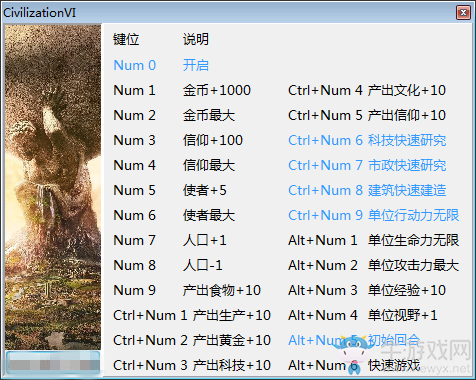Close the CivilizationVI trainer window
The height and width of the screenshot is (380, 476).
(x=463, y=13)
